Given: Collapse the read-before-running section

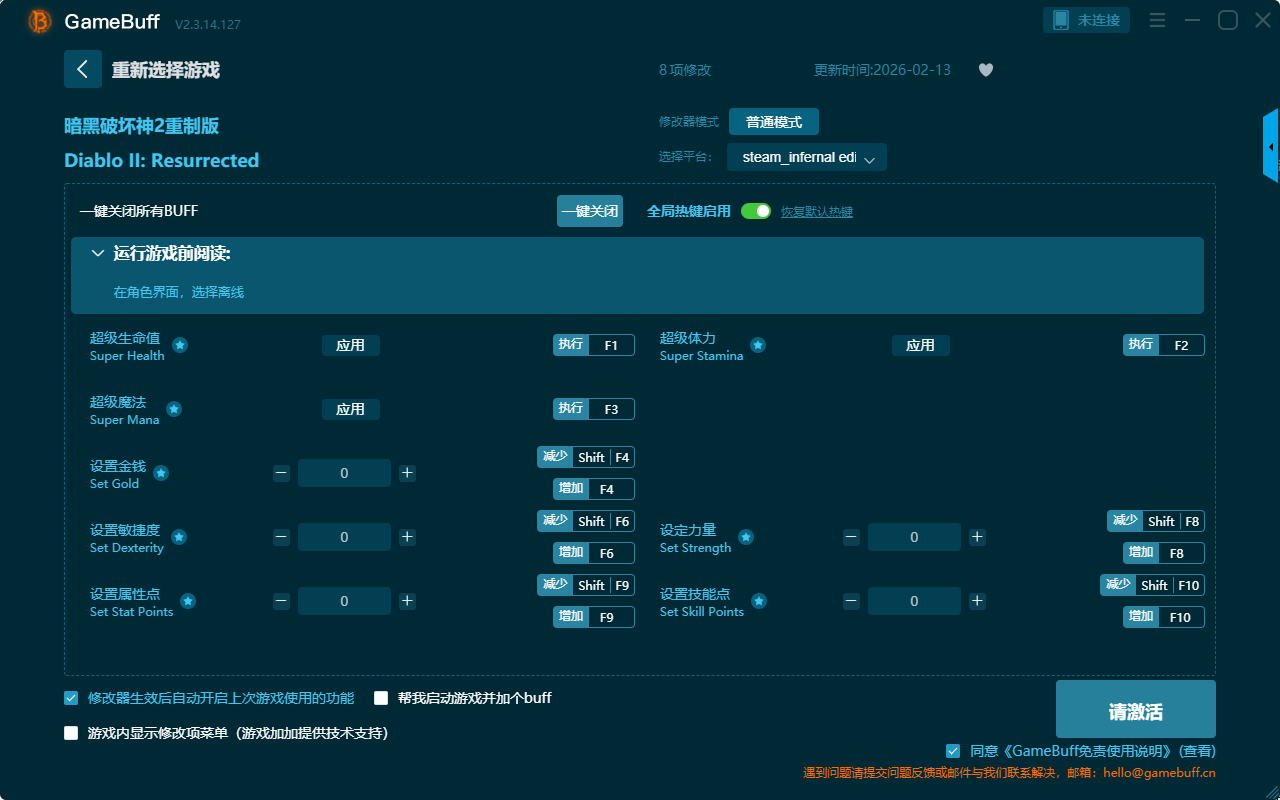Looking at the screenshot, I should point(98,254).
